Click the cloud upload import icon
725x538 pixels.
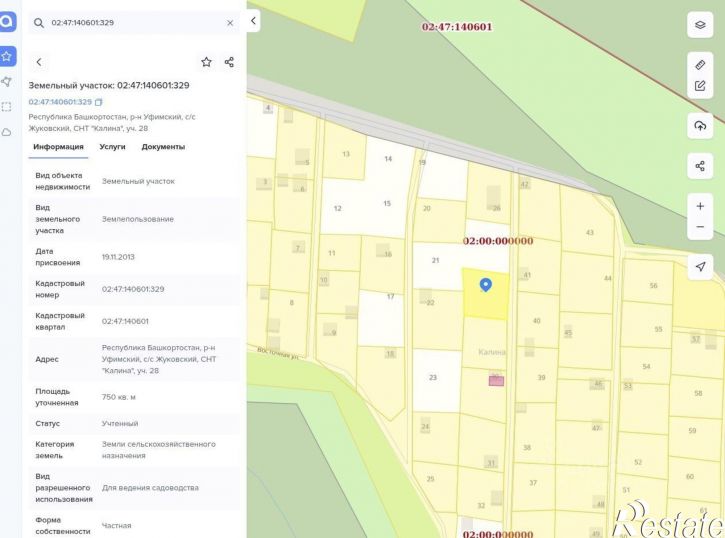click(x=700, y=126)
